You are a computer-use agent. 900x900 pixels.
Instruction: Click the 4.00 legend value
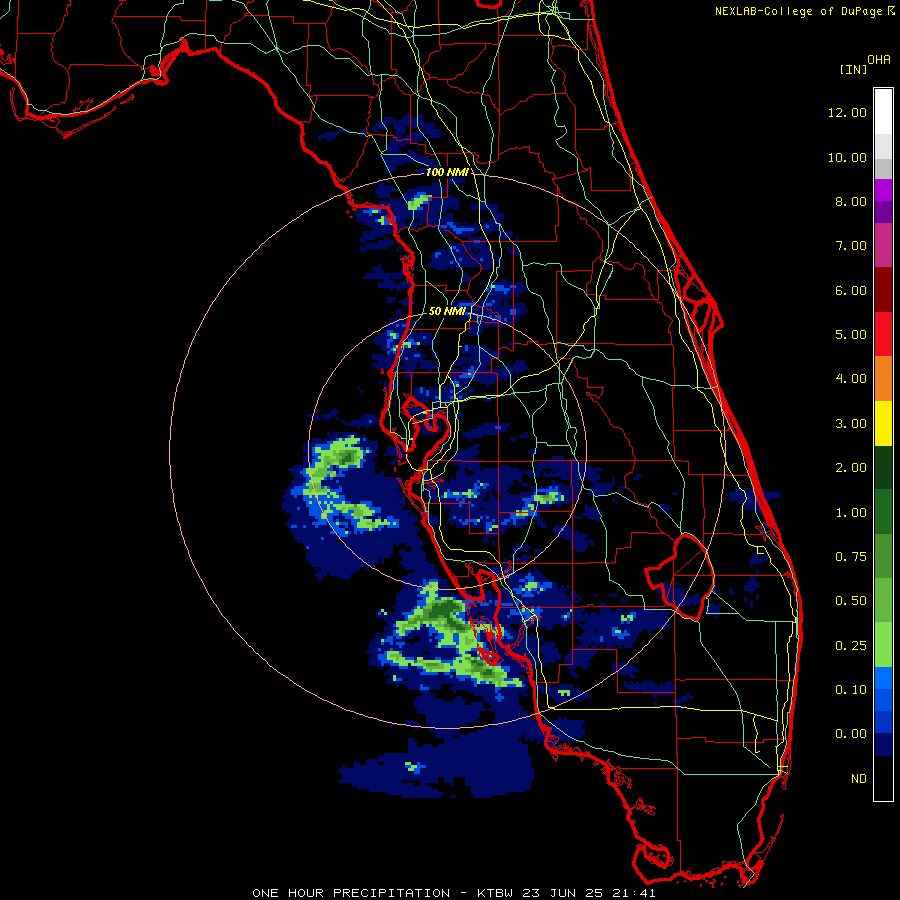pos(851,379)
